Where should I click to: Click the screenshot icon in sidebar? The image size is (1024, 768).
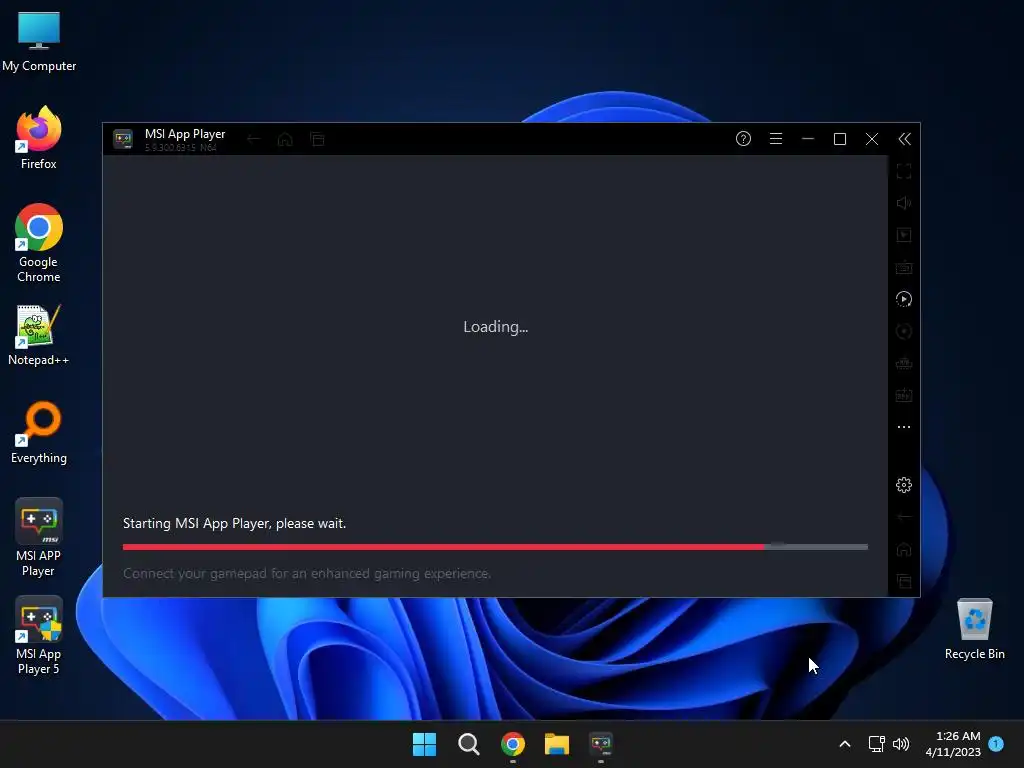tap(904, 395)
